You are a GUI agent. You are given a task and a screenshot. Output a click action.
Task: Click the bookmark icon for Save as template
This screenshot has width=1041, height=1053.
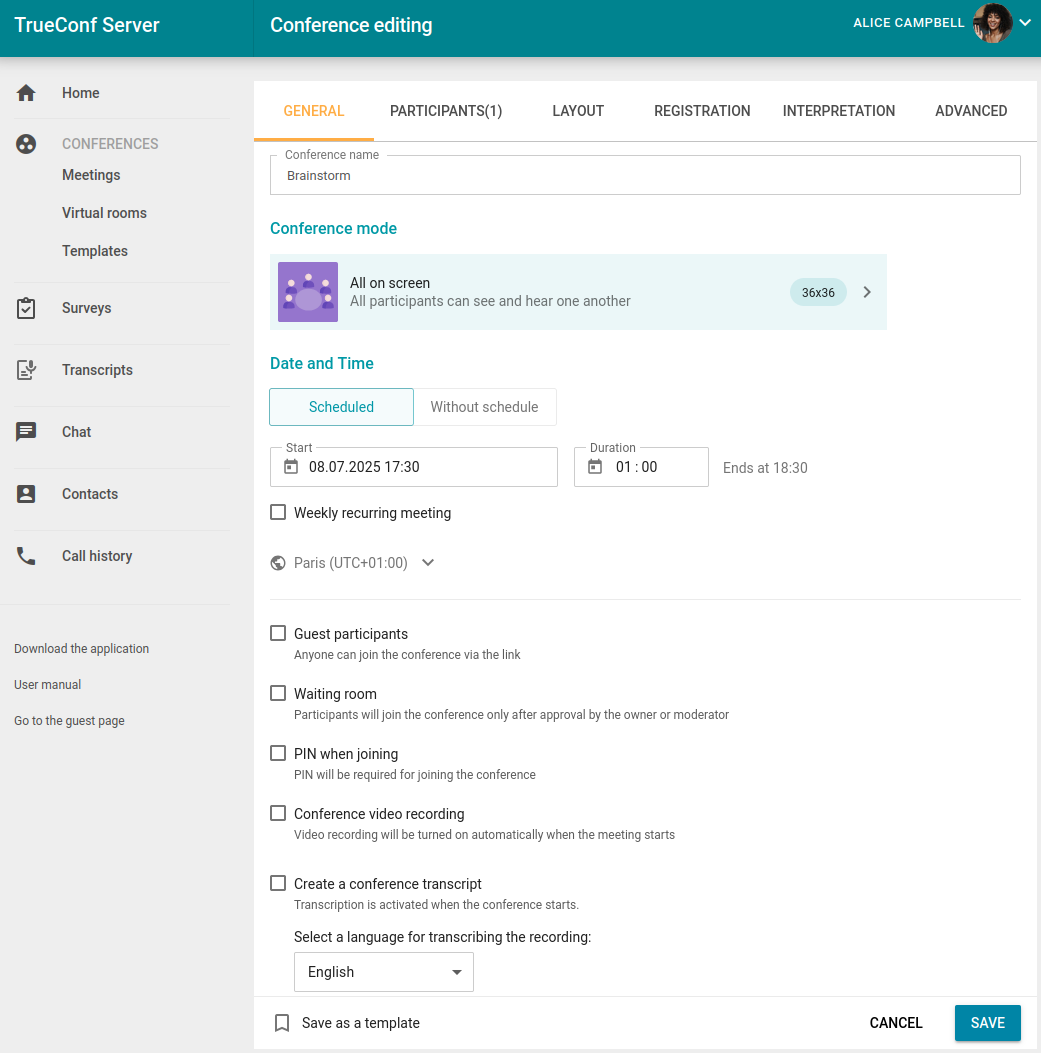click(282, 1023)
